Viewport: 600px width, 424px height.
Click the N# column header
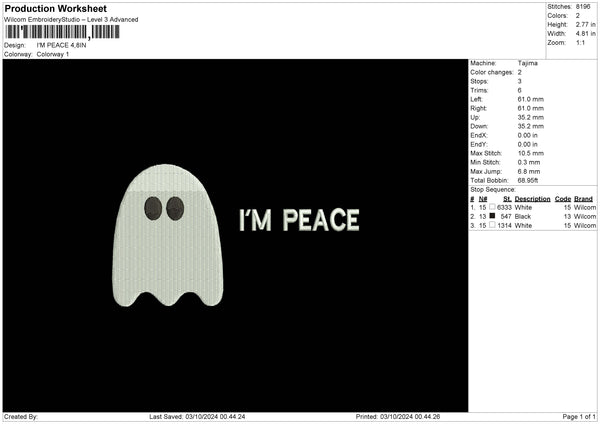[483, 199]
